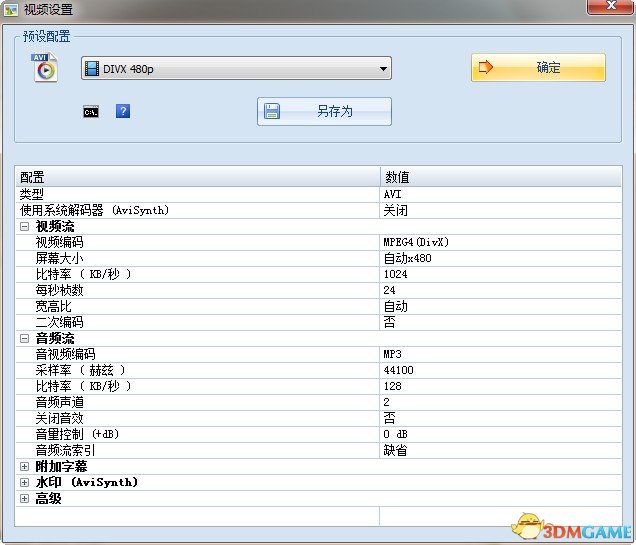The width and height of the screenshot is (636, 545).
Task: Click the MPEG4(DivX) codec value
Action: (416, 242)
